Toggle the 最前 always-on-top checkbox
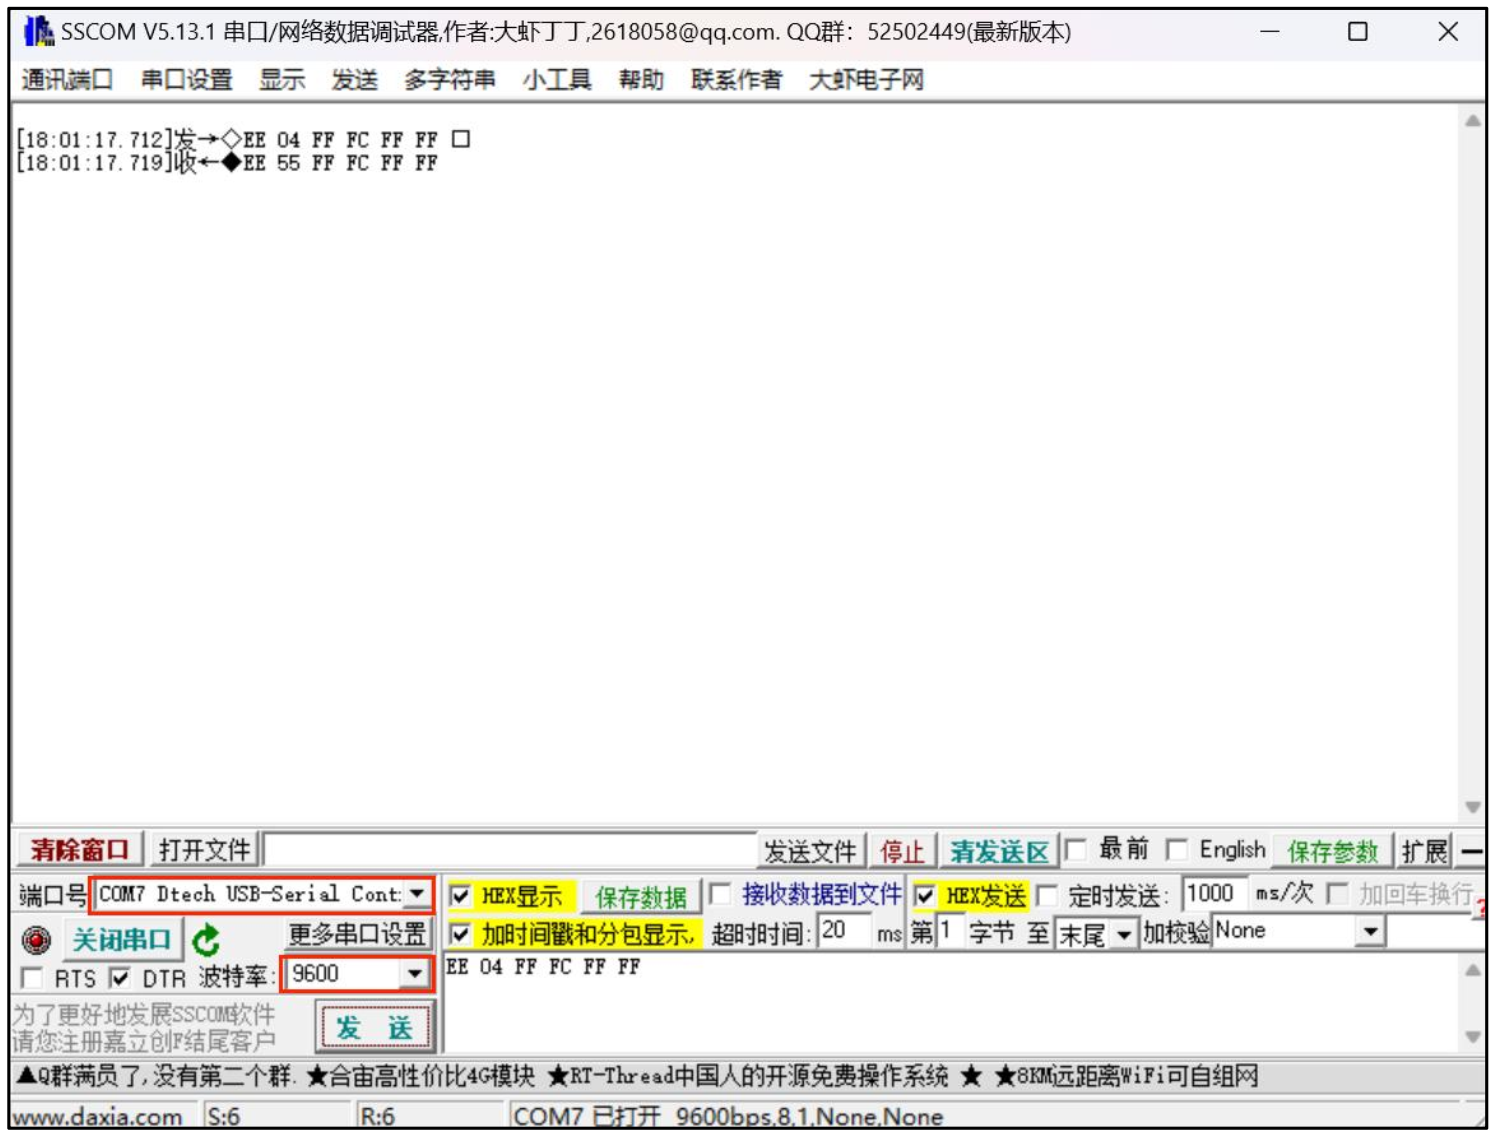 (1076, 850)
